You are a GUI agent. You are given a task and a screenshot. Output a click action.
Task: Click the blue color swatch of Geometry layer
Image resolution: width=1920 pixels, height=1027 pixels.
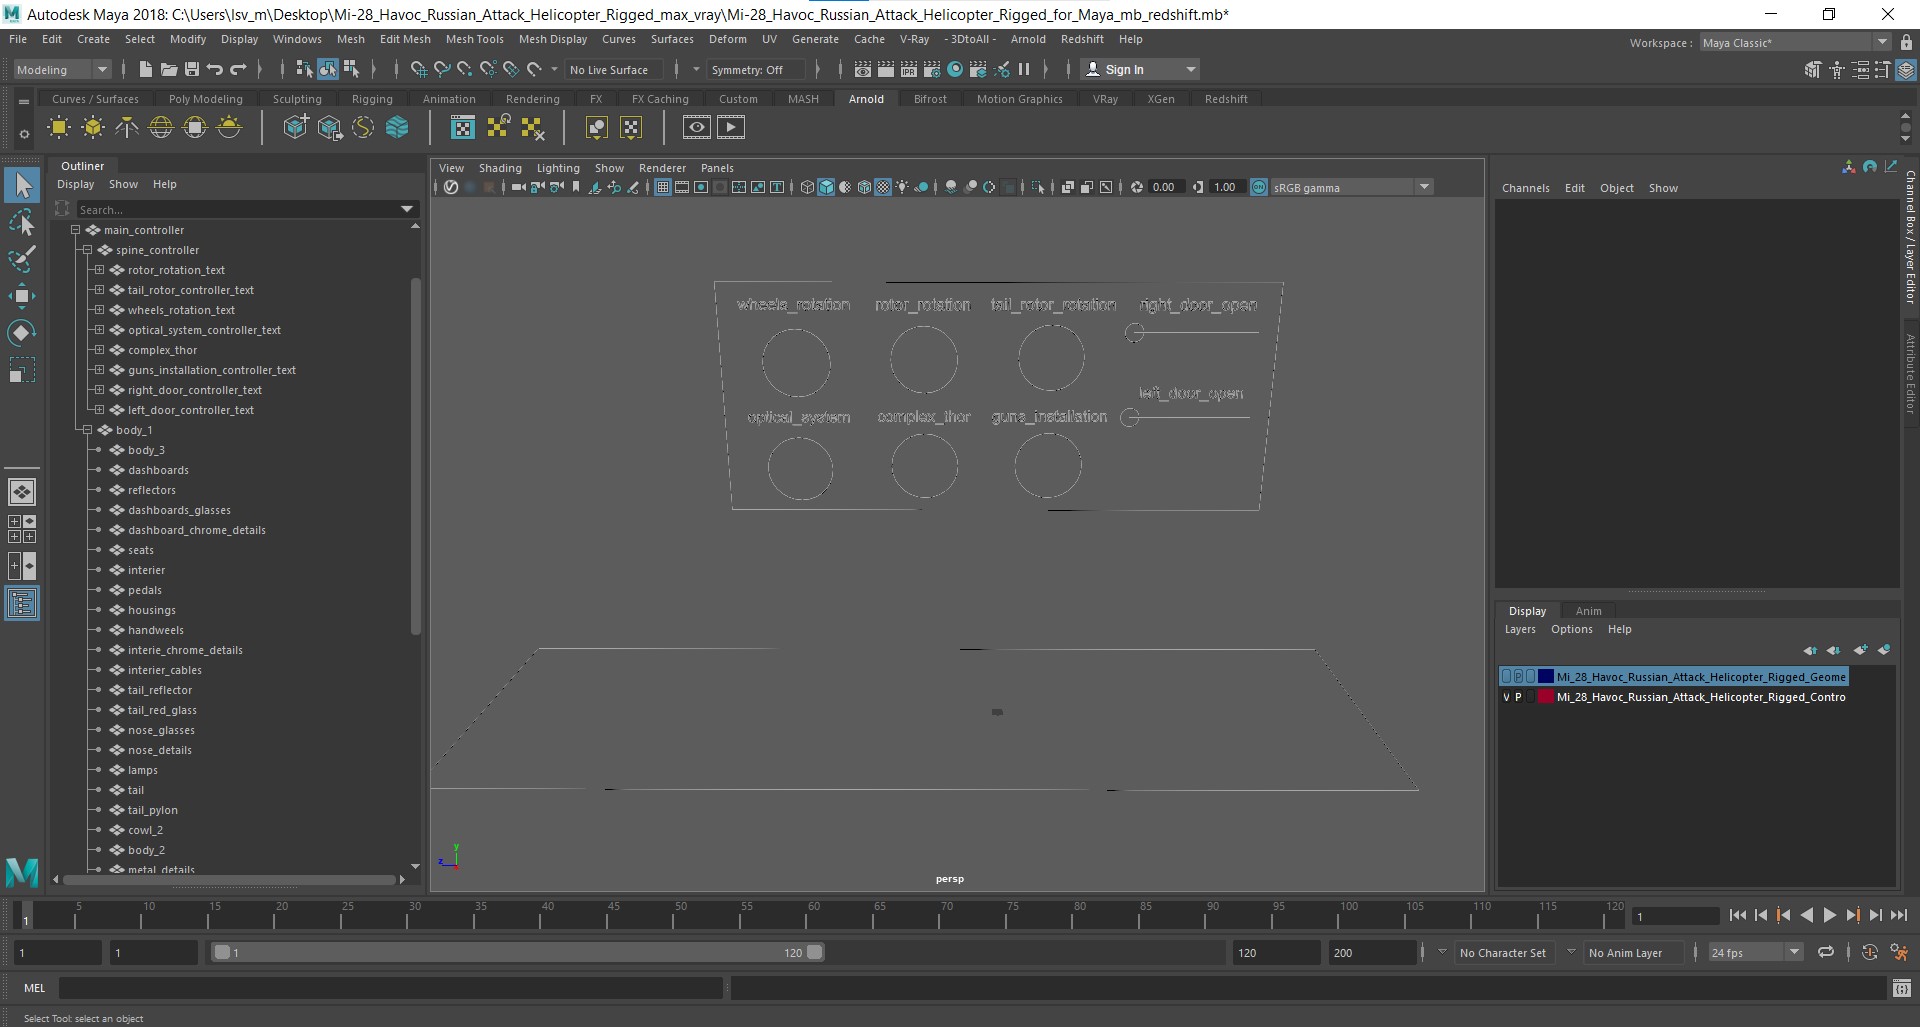(x=1546, y=677)
